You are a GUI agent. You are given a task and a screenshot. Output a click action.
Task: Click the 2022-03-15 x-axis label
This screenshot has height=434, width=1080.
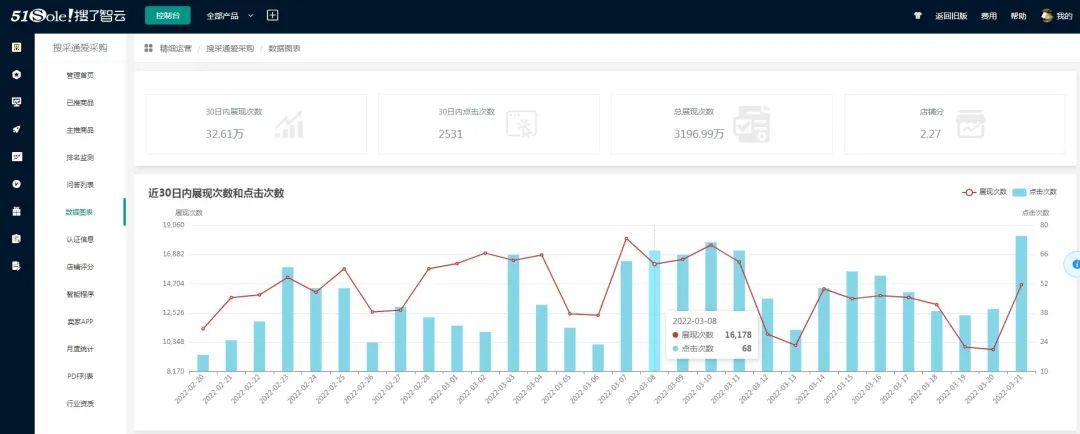840,389
